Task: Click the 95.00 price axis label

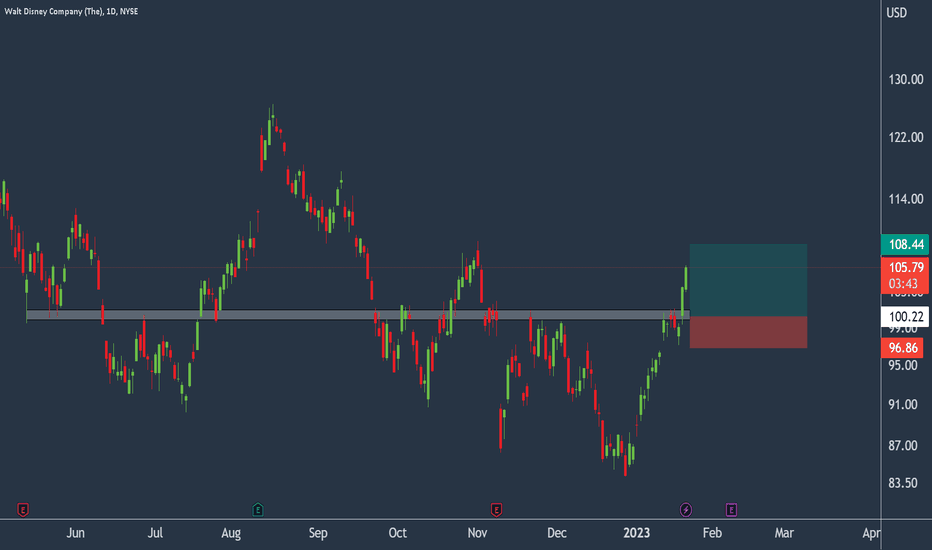Action: click(903, 366)
